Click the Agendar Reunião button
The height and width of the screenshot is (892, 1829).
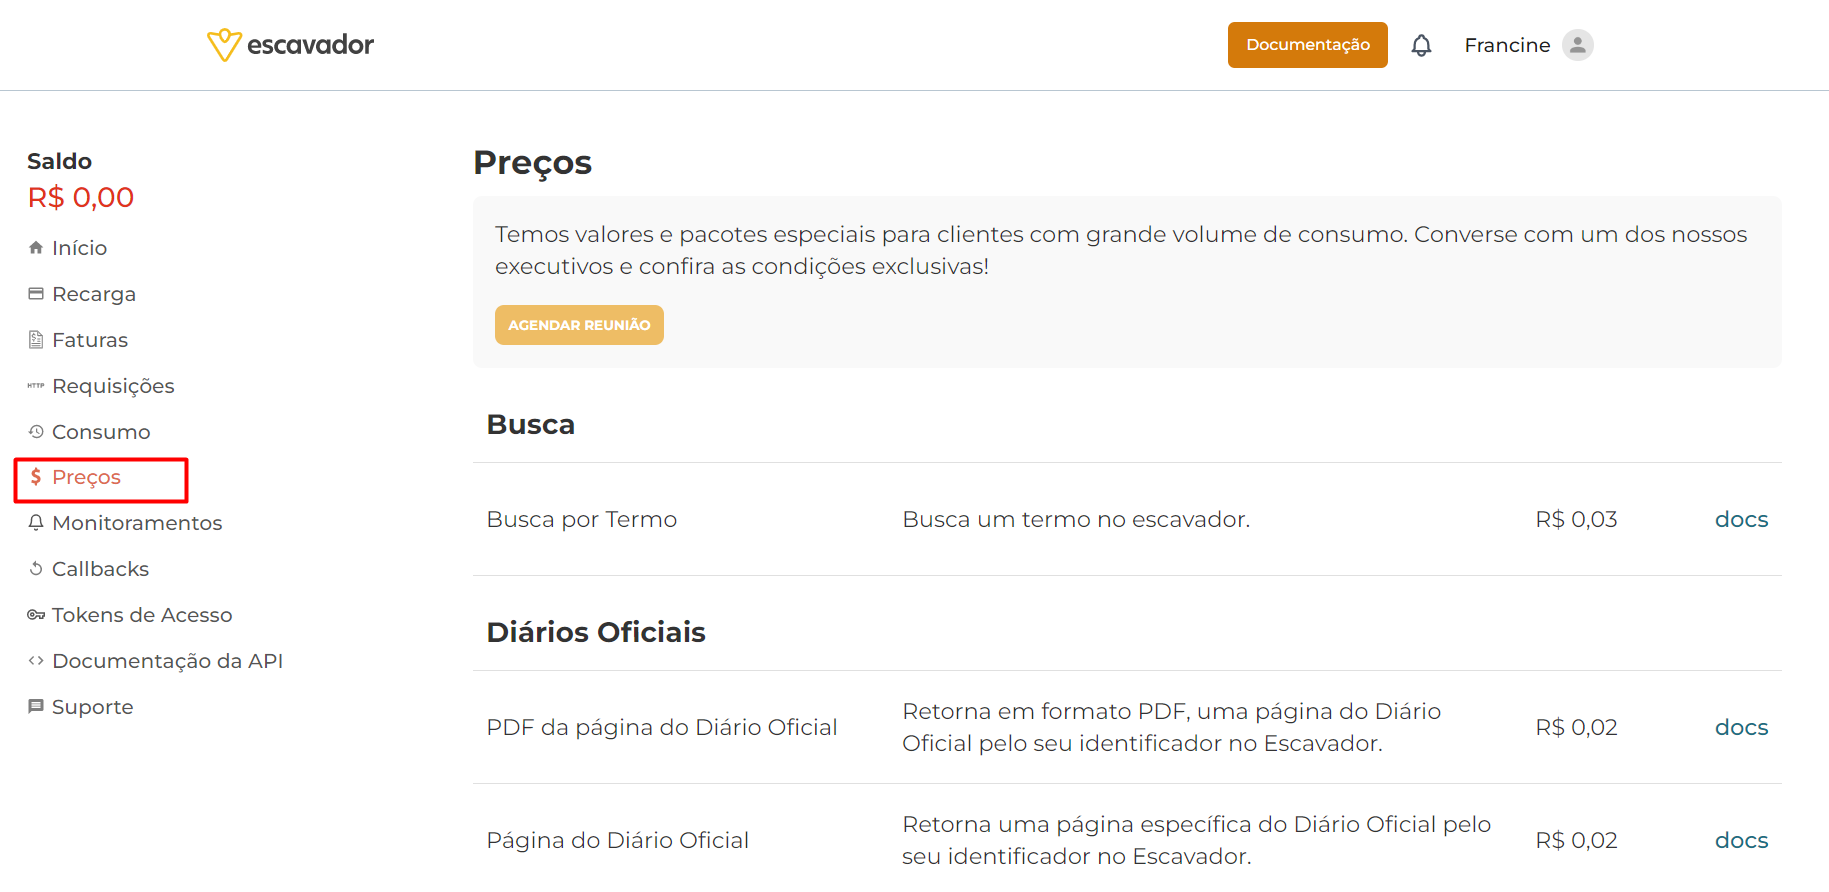click(579, 325)
